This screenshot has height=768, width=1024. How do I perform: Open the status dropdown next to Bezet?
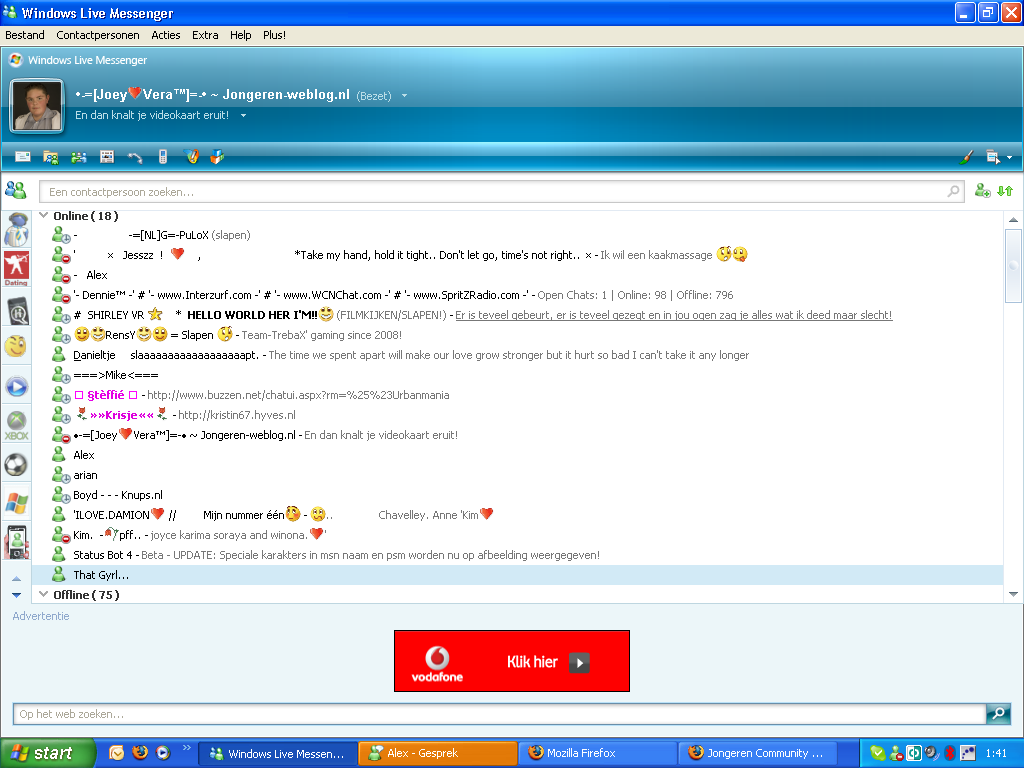(404, 95)
